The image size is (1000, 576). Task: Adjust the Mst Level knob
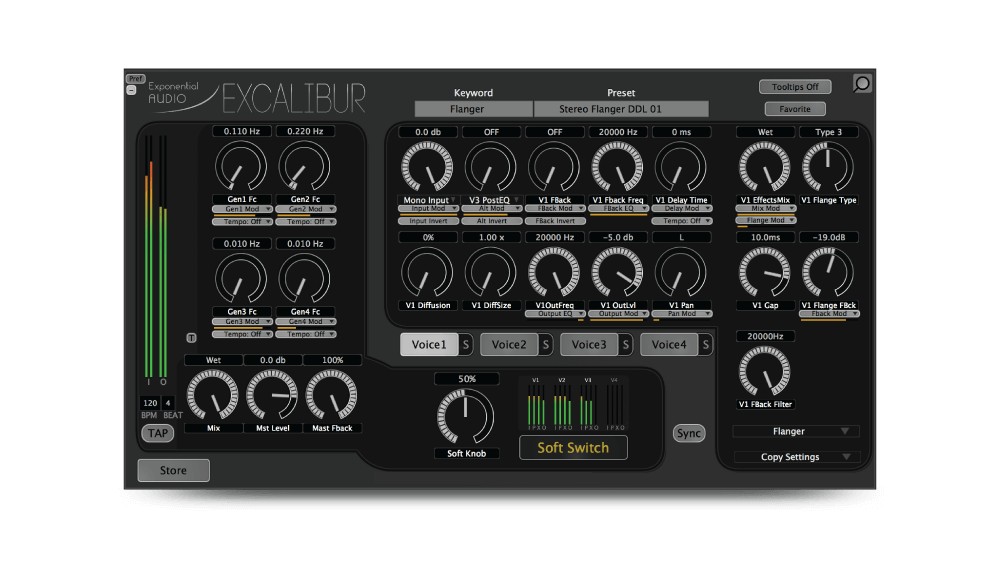click(x=272, y=395)
